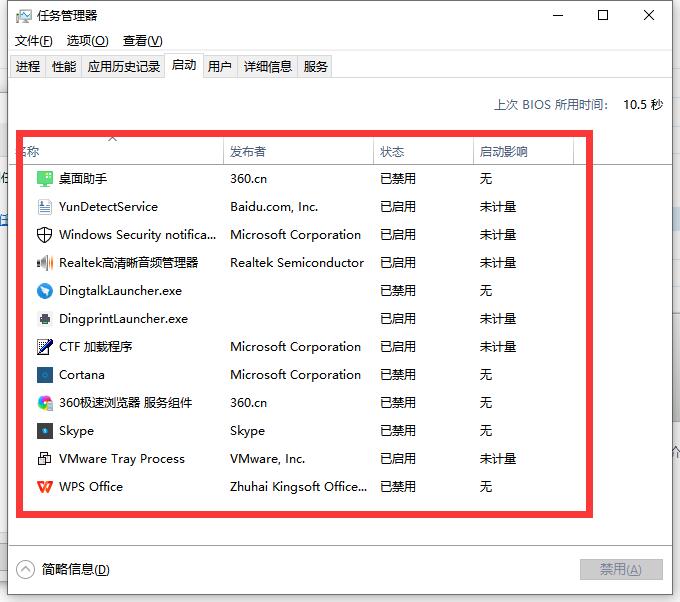Switch to the 性能 tab
This screenshot has height=602, width=680.
coord(64,66)
